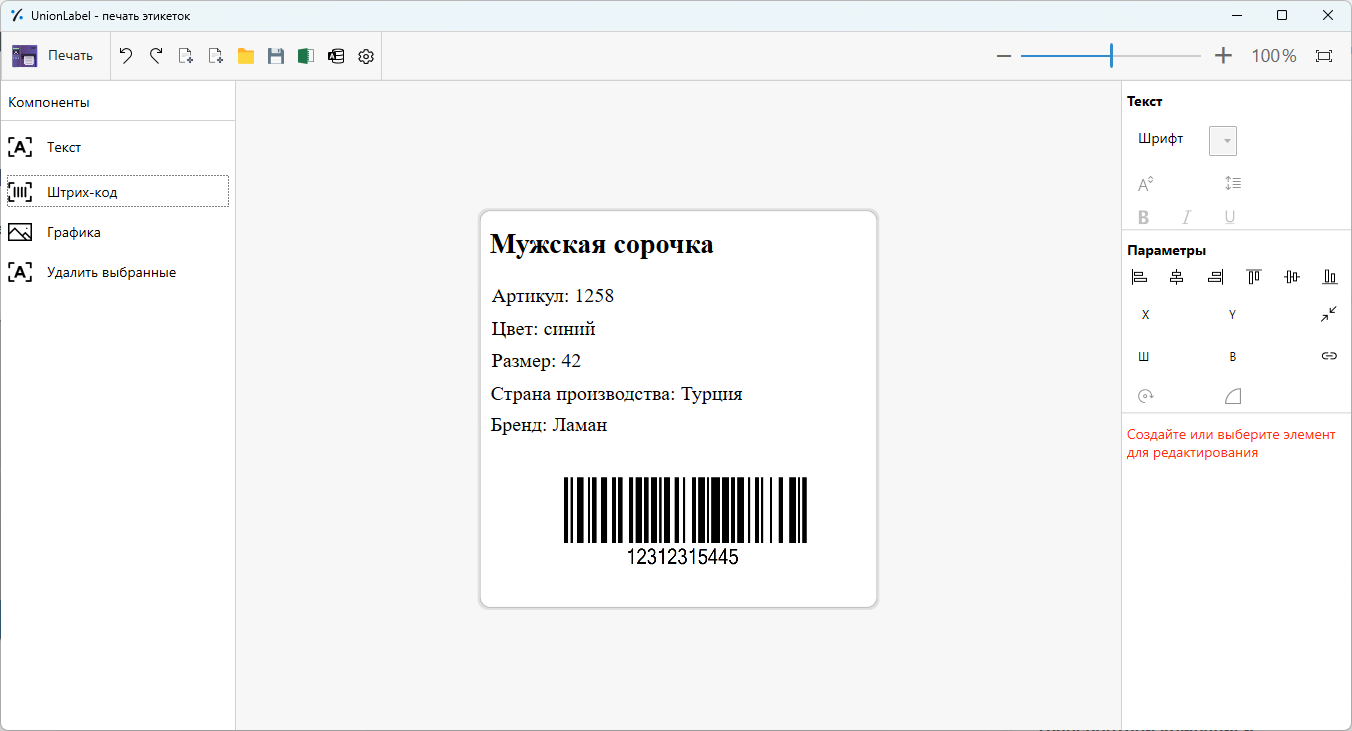Zoom in with the plus button
This screenshot has width=1352, height=731.
[x=1223, y=56]
